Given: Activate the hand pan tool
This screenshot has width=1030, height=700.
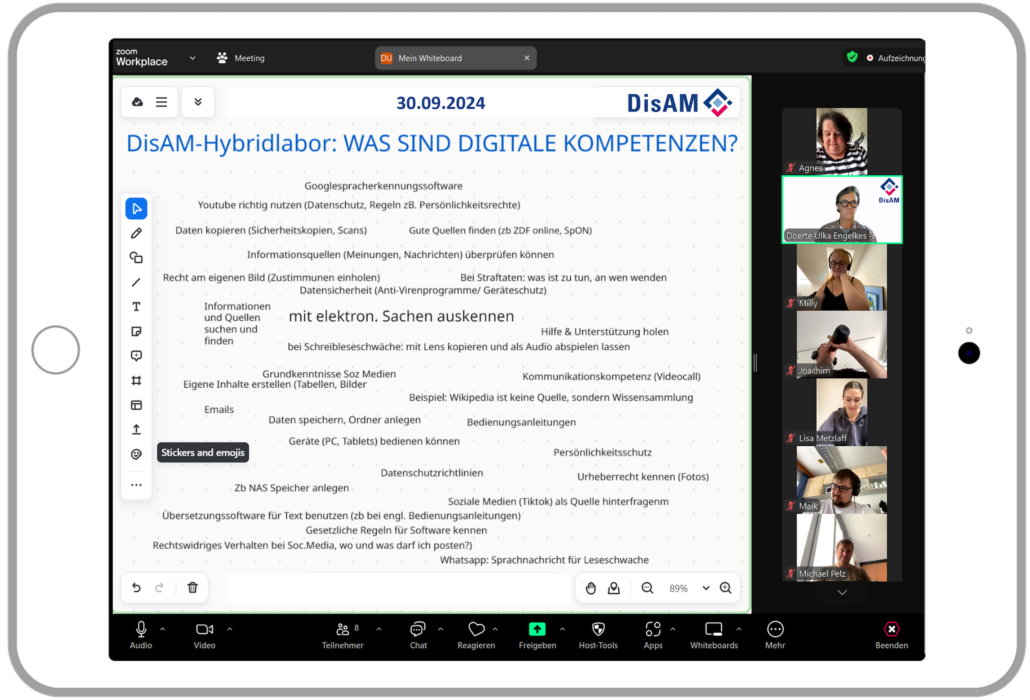Looking at the screenshot, I should coord(590,588).
